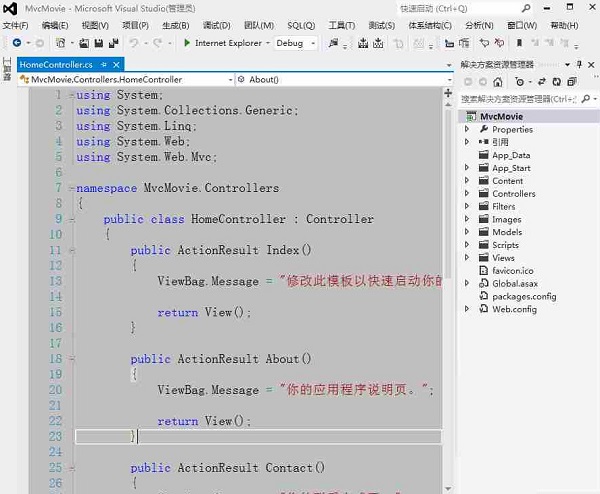Expand the Web.config node
The height and width of the screenshot is (494, 600).
pyautogui.click(x=467, y=309)
